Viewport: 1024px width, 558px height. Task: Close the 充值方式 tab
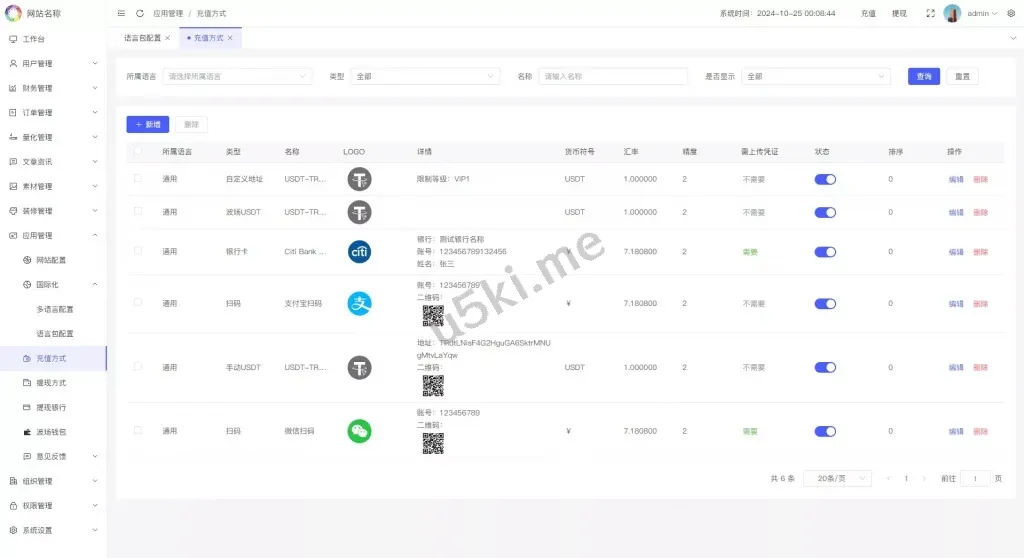(x=230, y=38)
